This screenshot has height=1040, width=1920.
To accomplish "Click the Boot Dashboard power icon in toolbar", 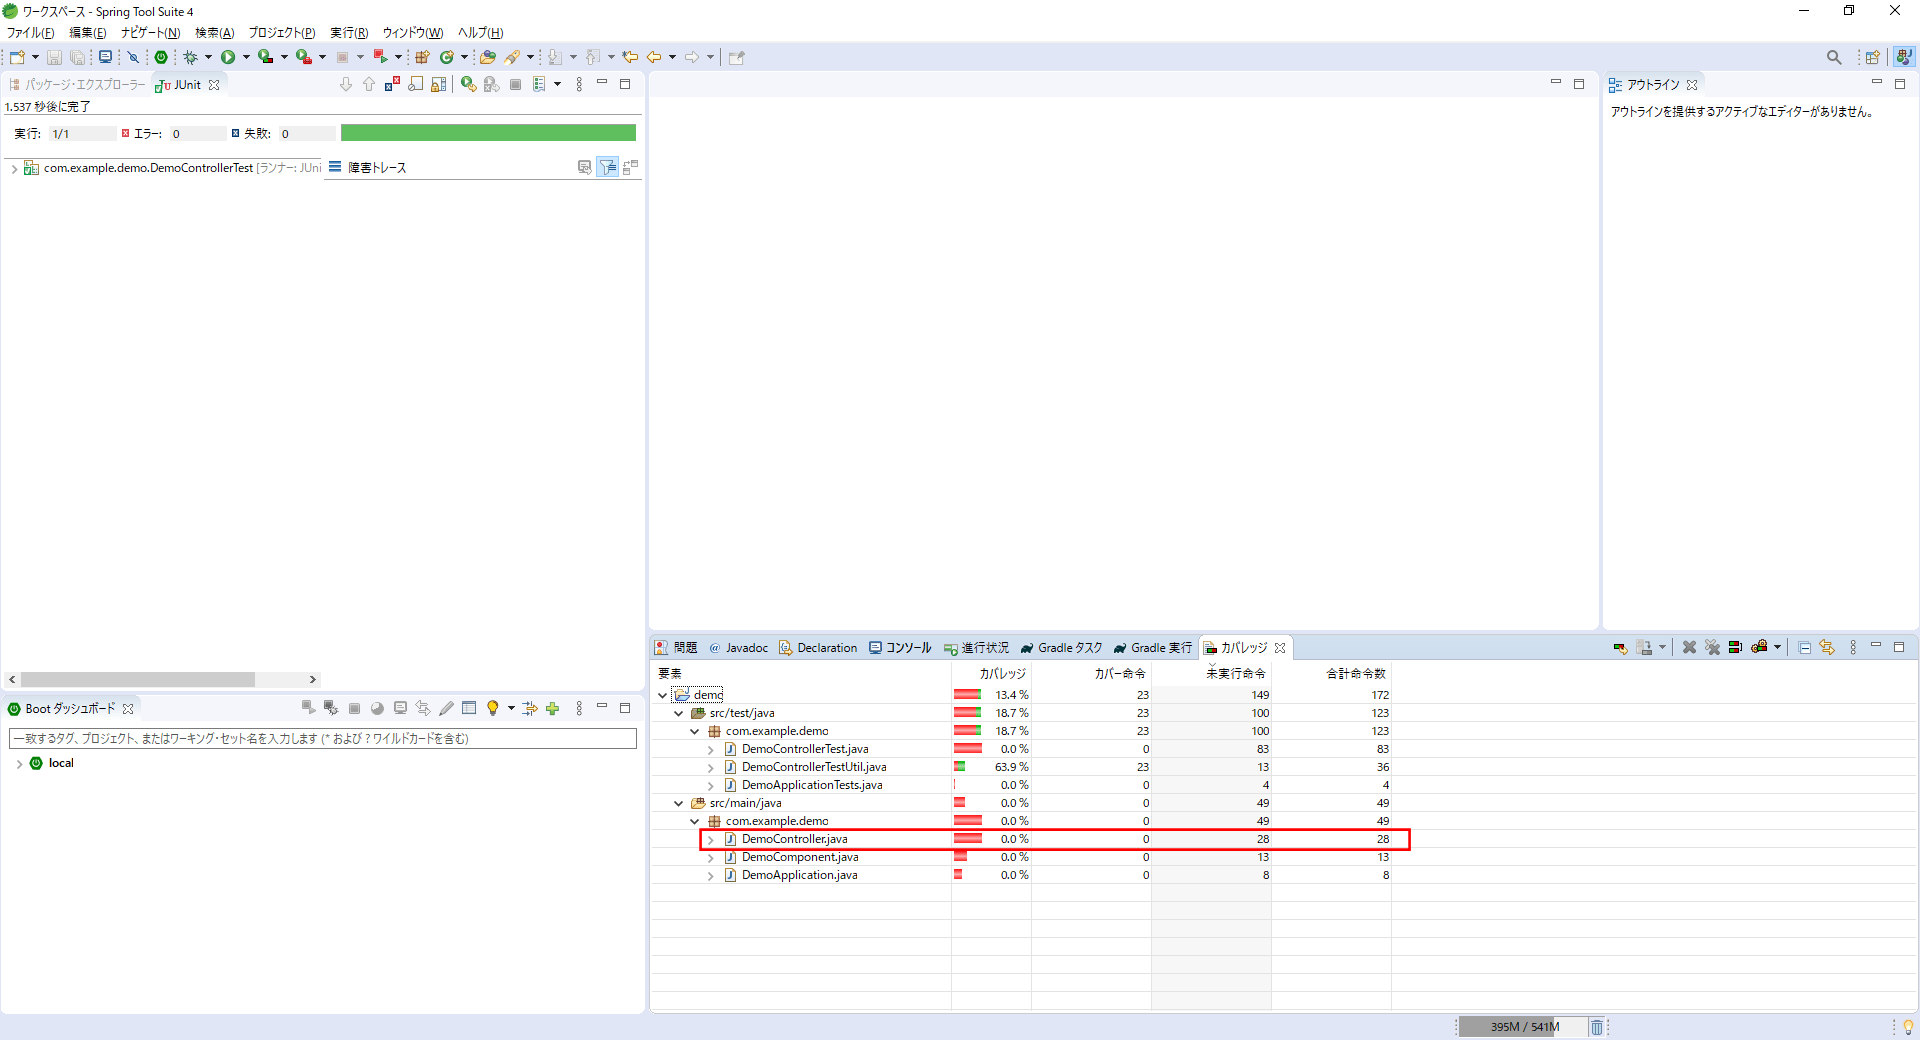I will [161, 57].
